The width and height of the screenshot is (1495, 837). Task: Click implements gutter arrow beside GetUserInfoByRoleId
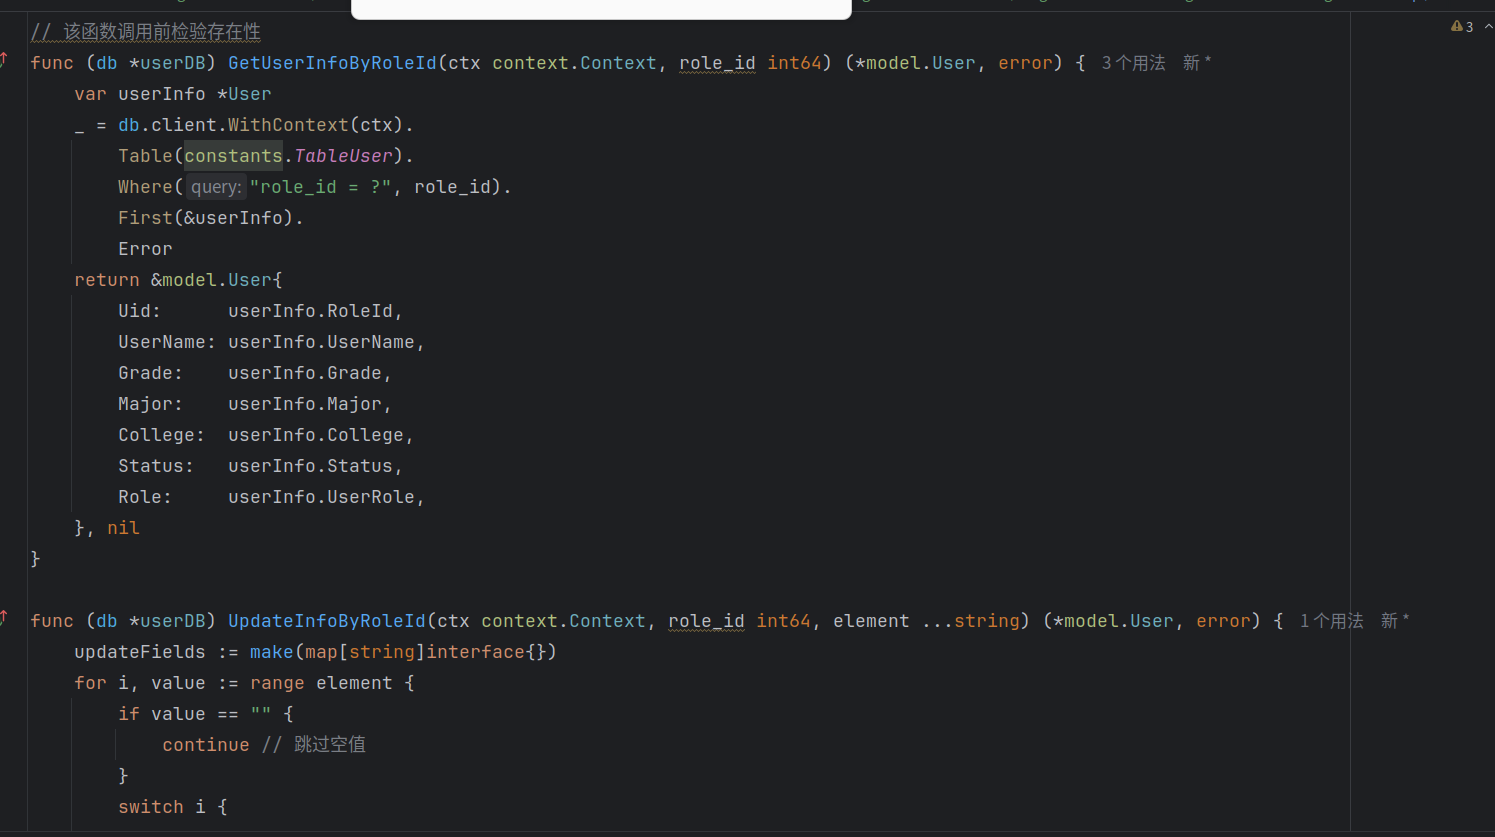click(5, 60)
